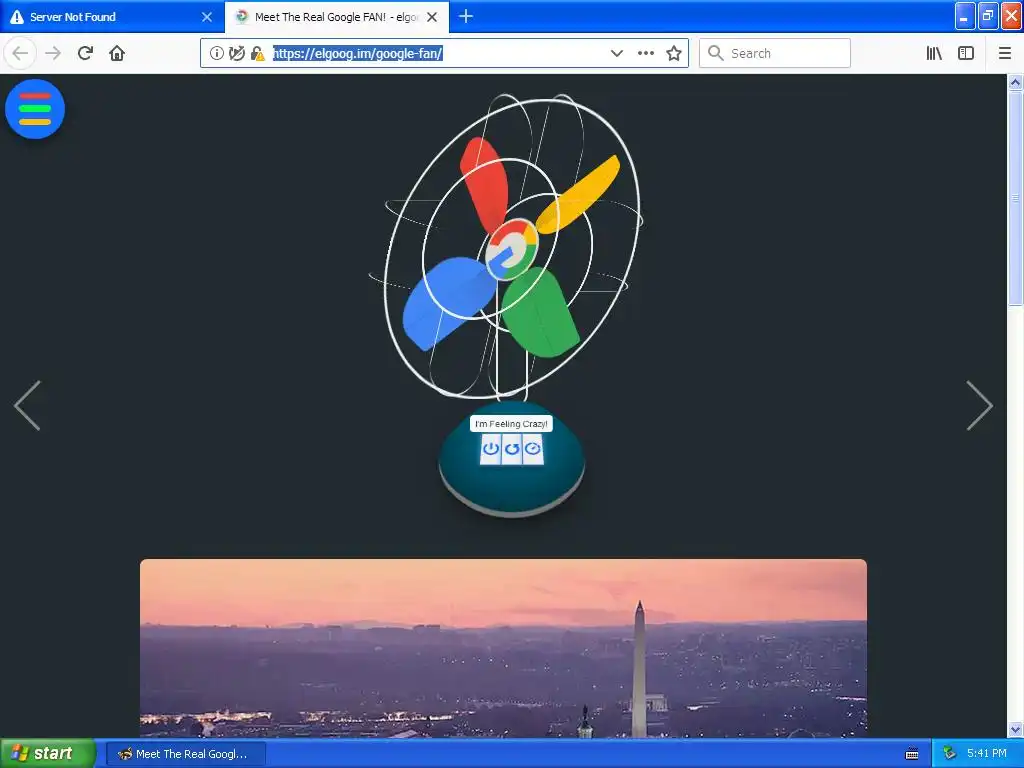1024x768 pixels.
Task: Click the I'm Feeling Crazy tooltip
Action: point(511,424)
